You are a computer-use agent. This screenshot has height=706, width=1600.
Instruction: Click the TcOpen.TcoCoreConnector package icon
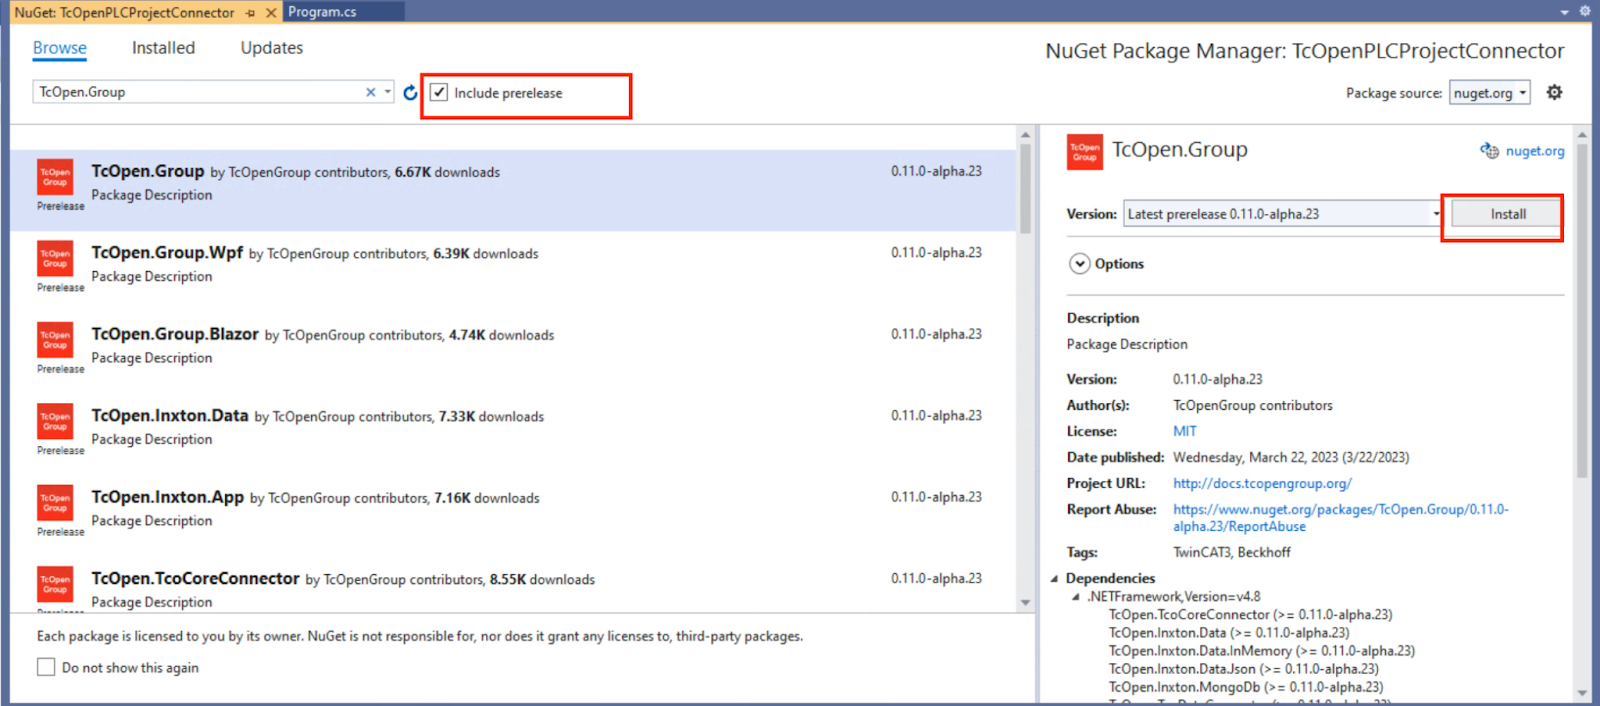[x=55, y=584]
